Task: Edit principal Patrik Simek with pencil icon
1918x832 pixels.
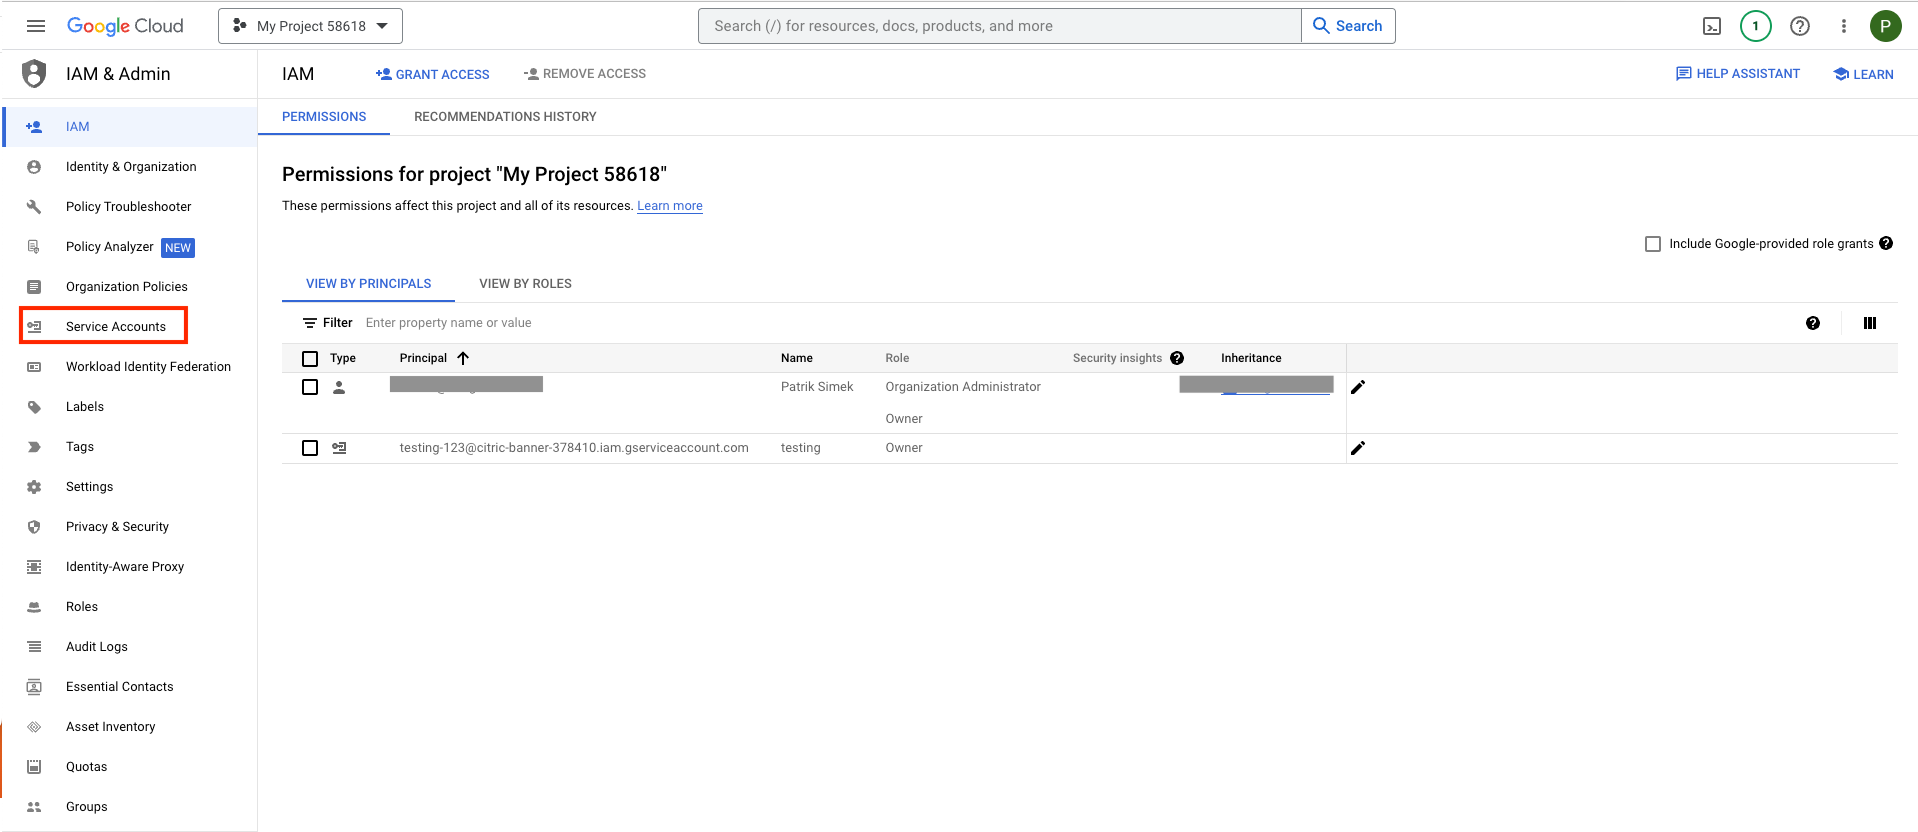Action: pyautogui.click(x=1357, y=387)
